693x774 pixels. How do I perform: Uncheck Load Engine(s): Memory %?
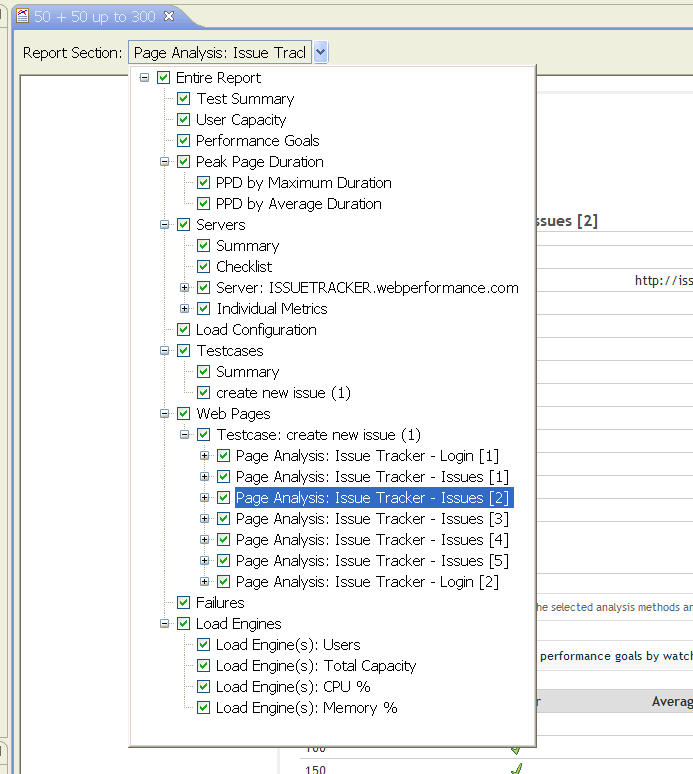(x=203, y=707)
